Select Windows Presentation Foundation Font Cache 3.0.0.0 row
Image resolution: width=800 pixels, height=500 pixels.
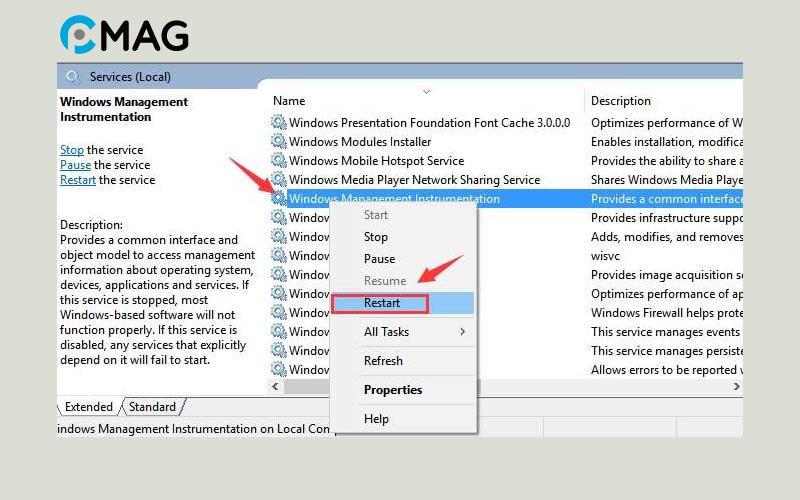(430, 122)
